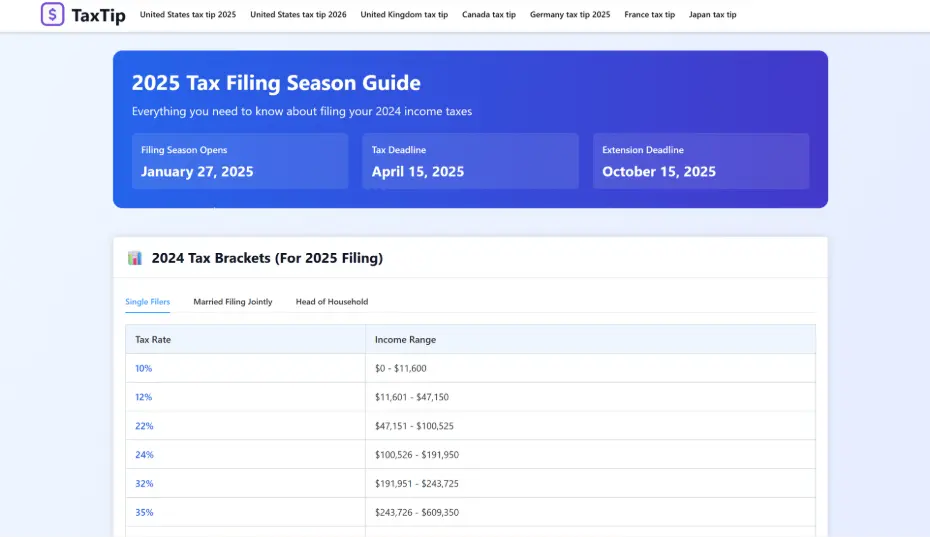This screenshot has width=930, height=537.
Task: Select the 32% tax rate entry
Action: (x=144, y=484)
